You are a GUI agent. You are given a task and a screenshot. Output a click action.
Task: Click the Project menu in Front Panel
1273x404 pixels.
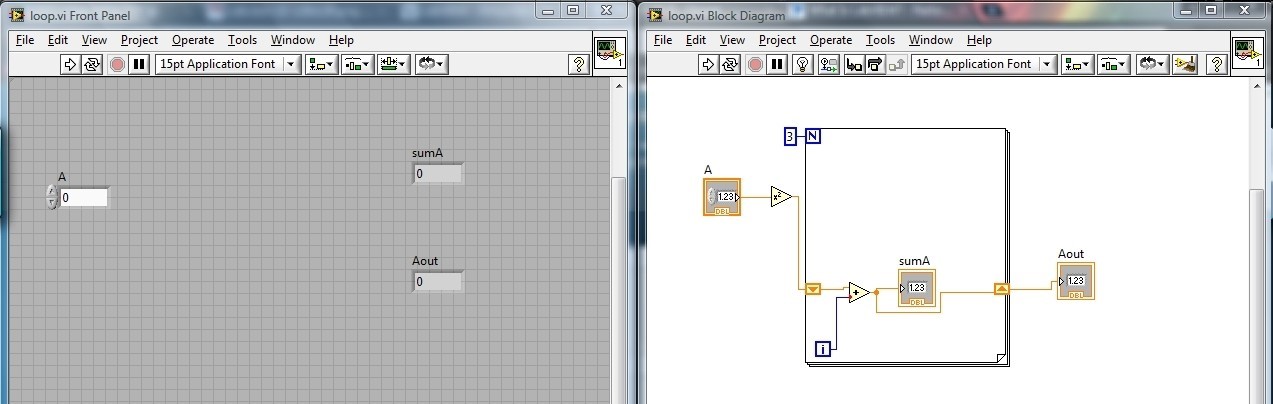[139, 40]
